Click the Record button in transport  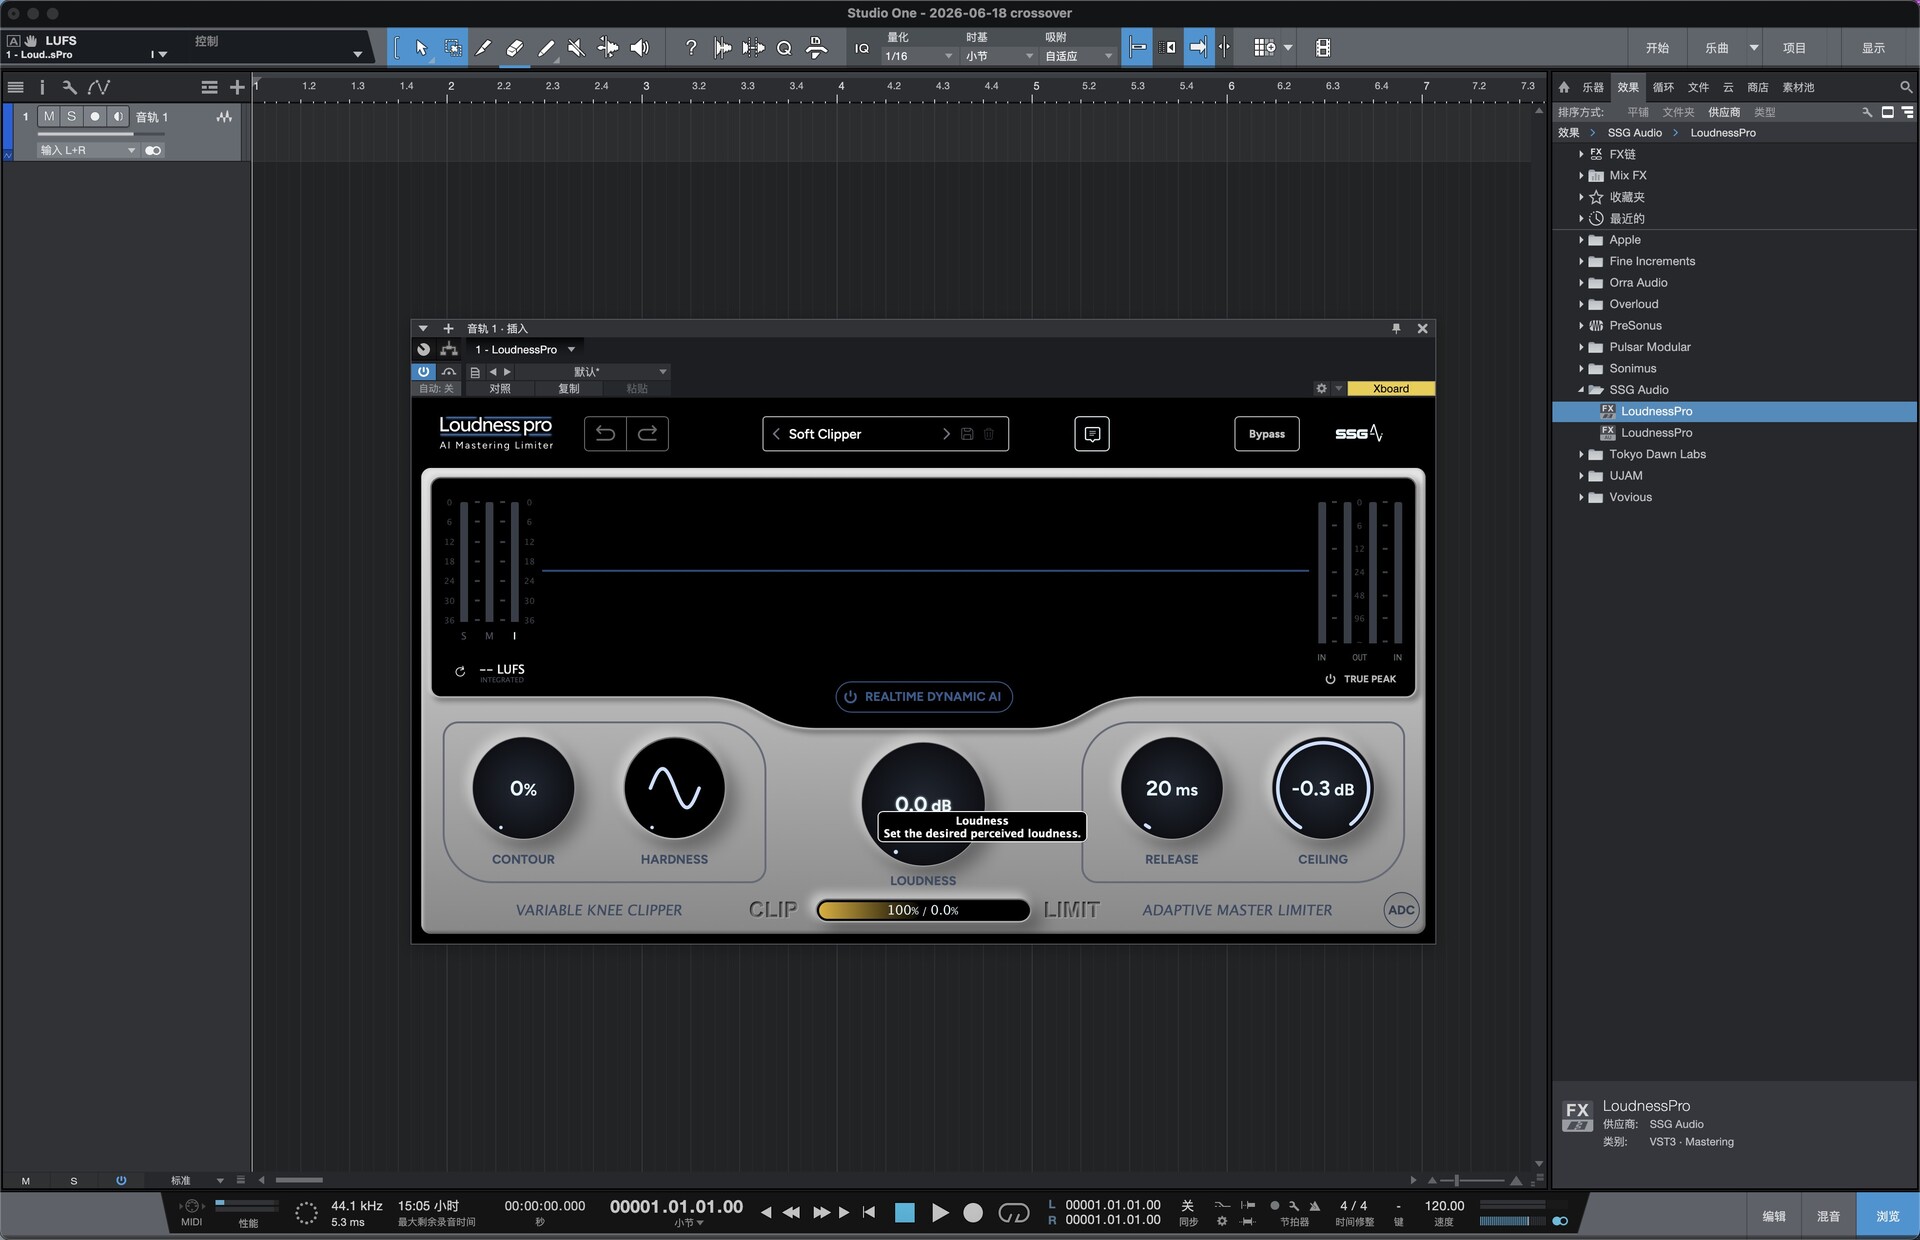tap(973, 1213)
